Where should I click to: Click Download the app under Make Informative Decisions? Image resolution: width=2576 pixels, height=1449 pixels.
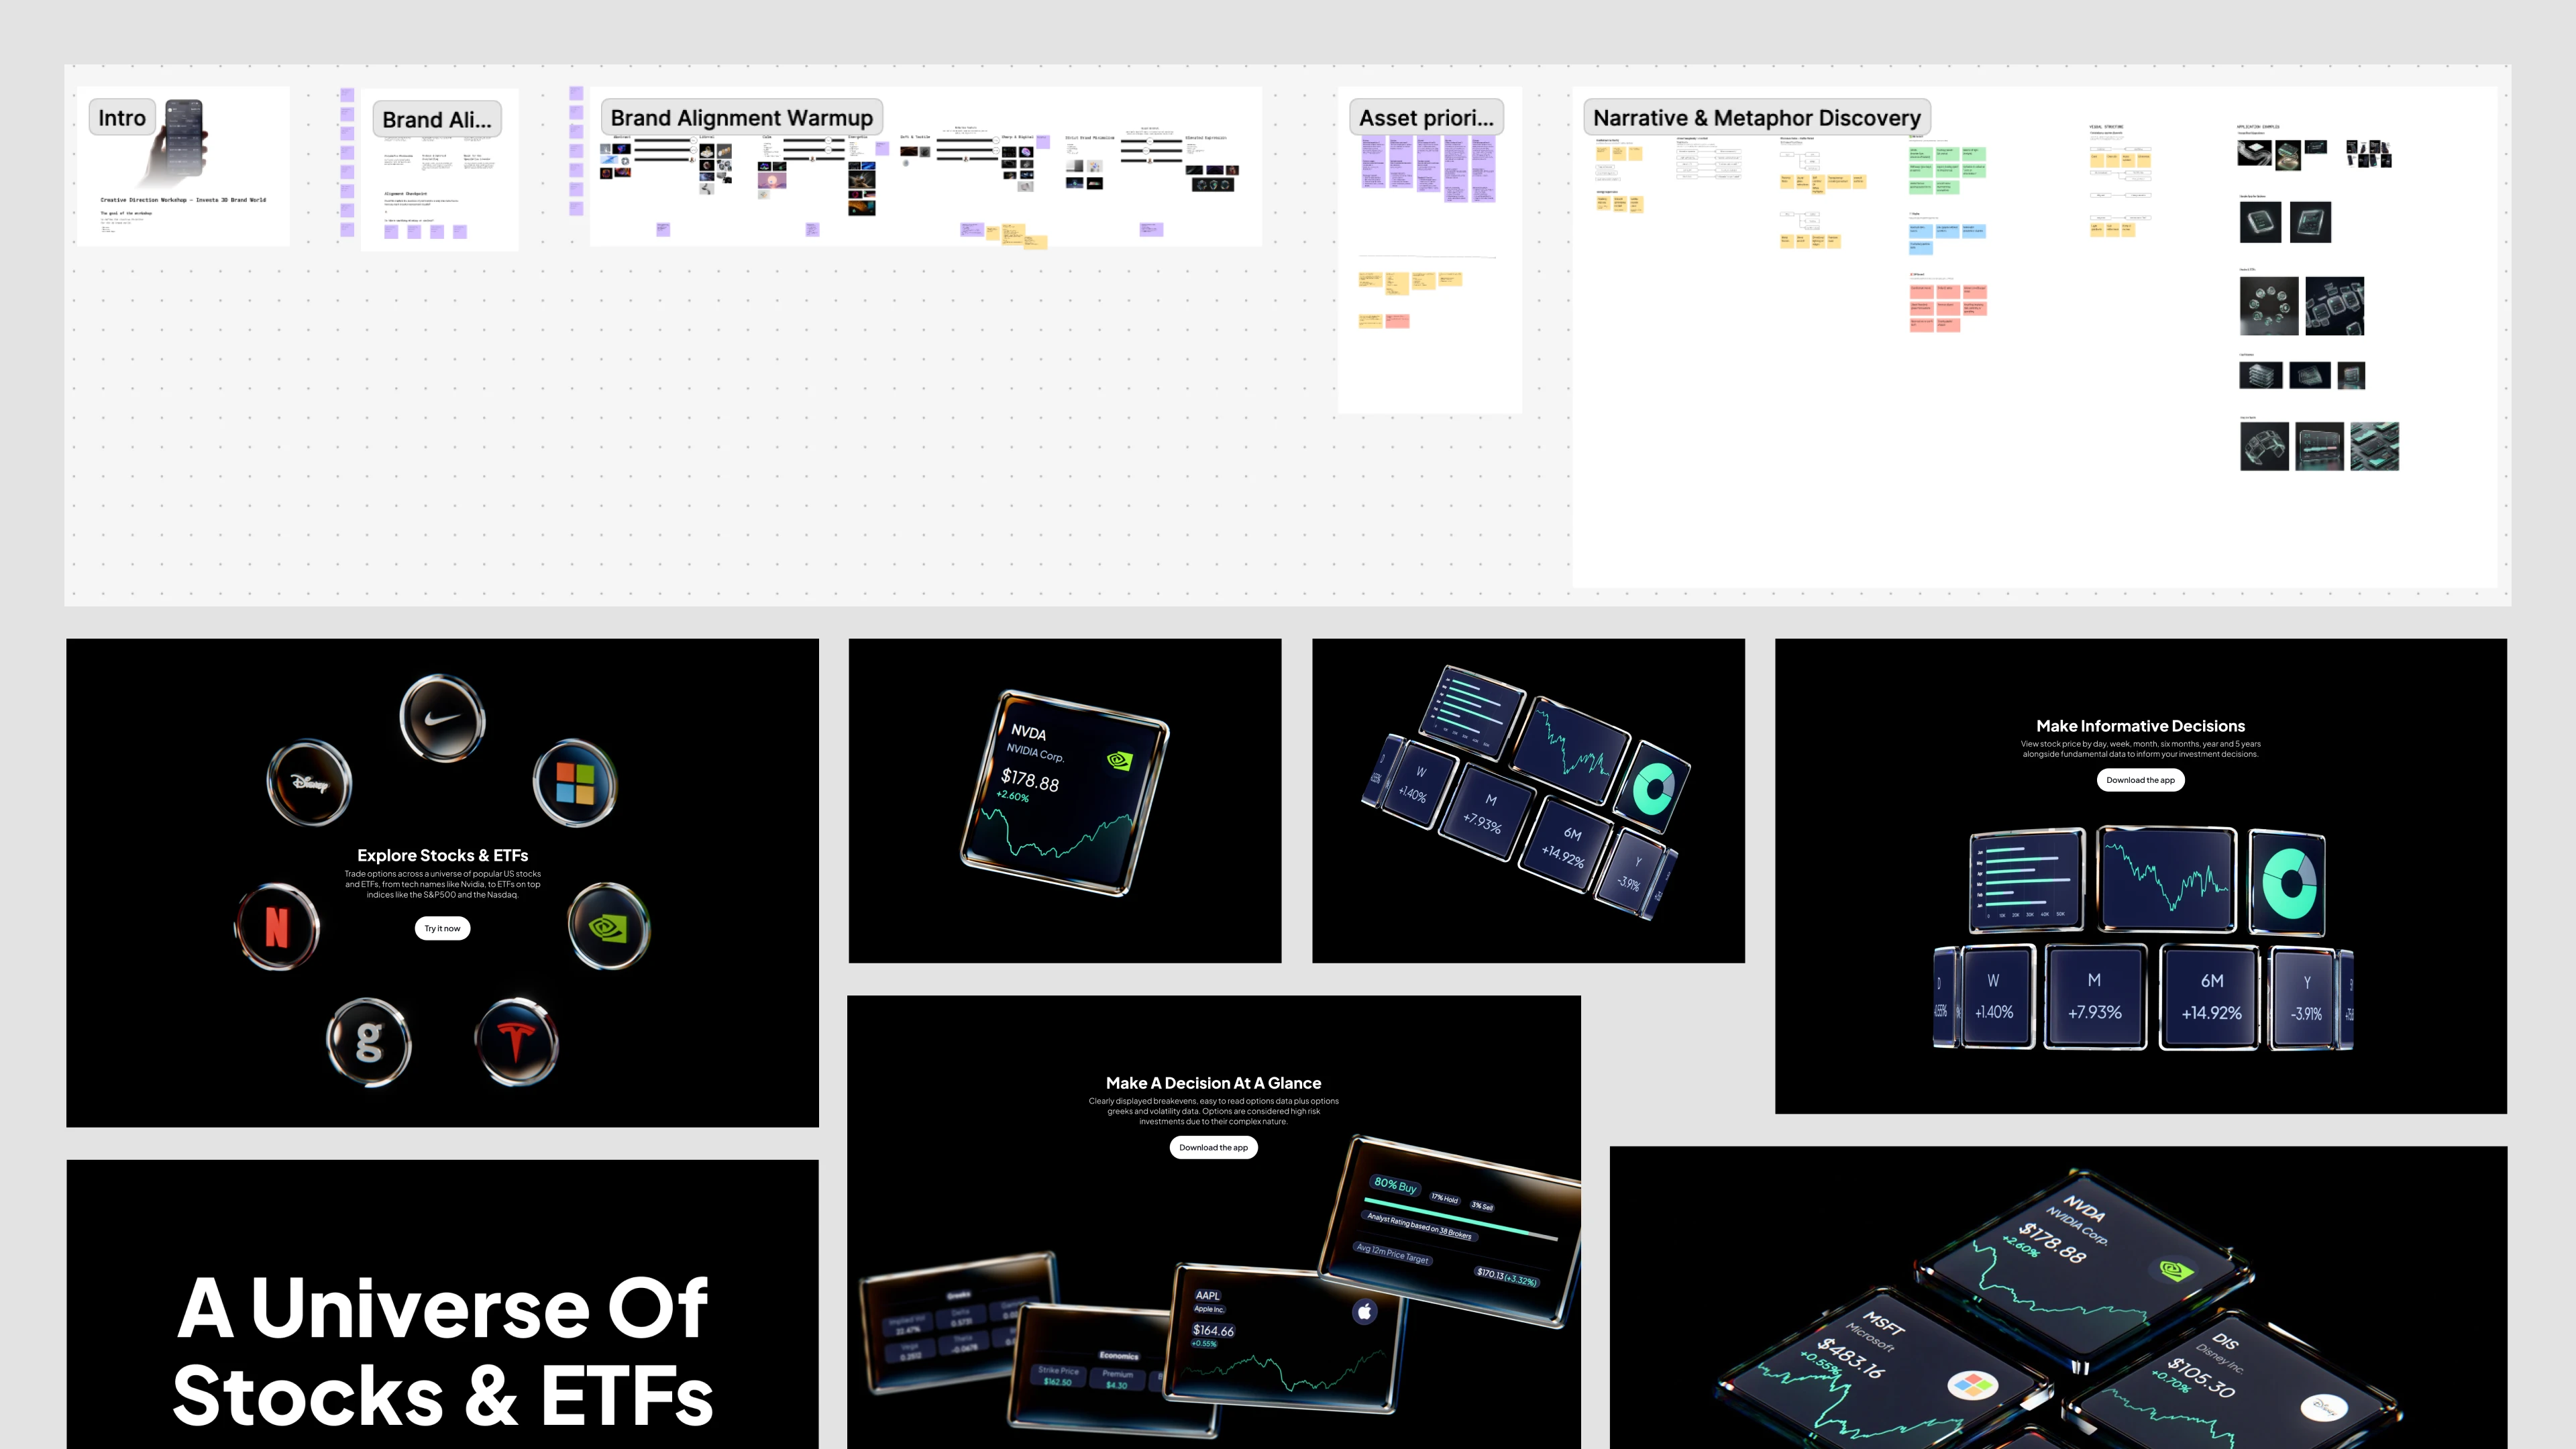coord(2140,780)
